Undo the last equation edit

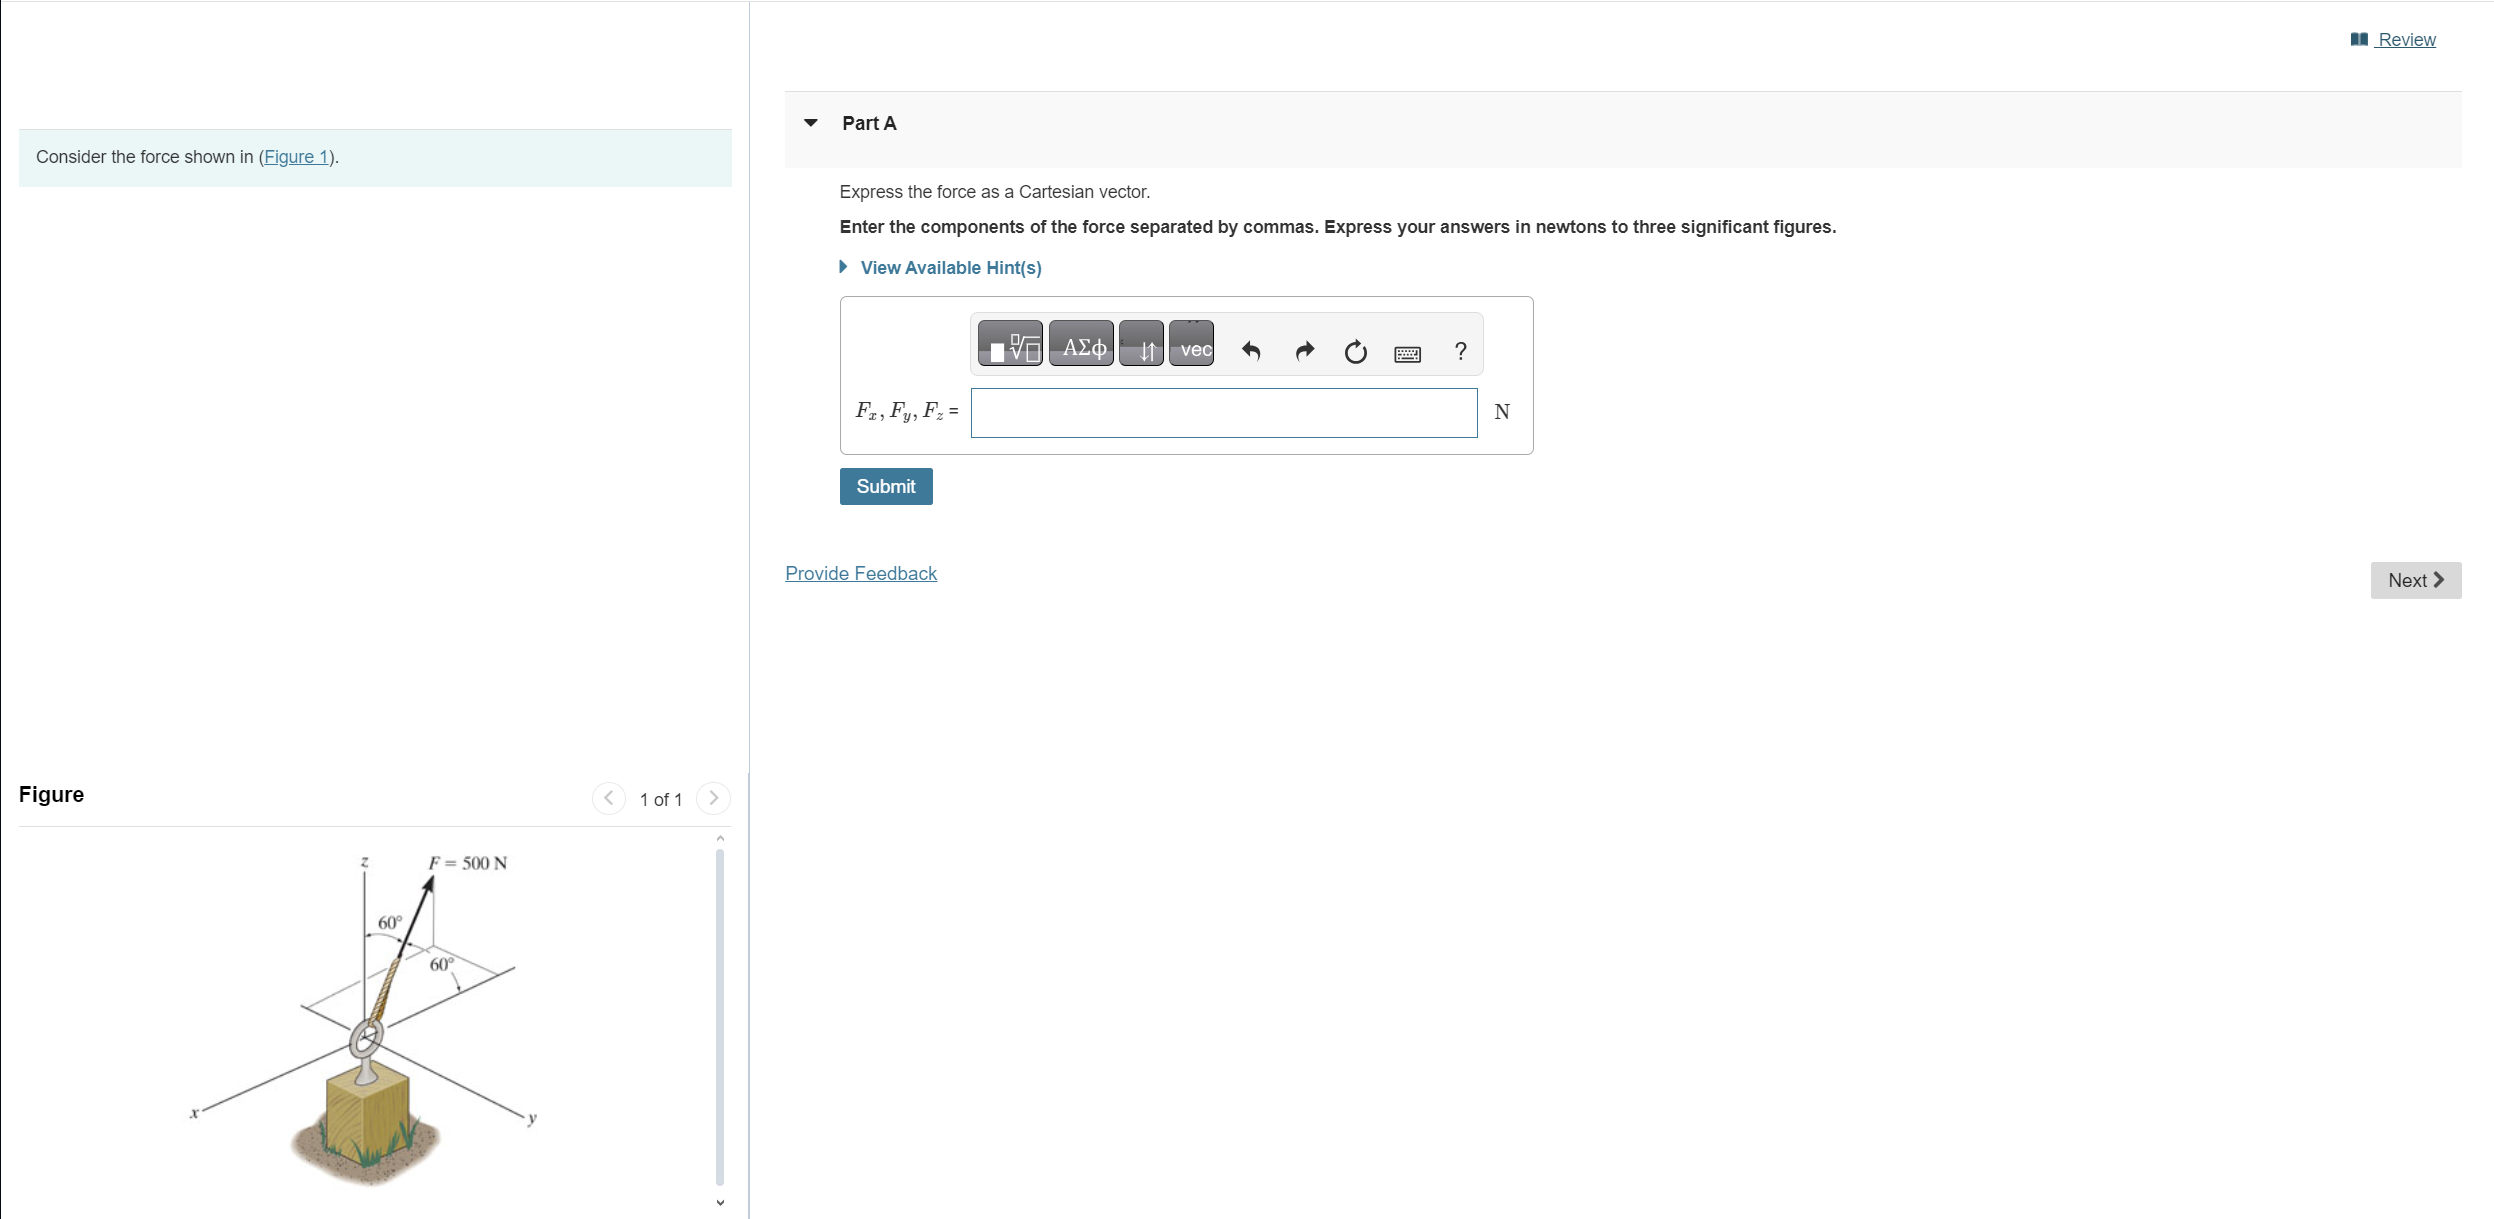tap(1251, 351)
